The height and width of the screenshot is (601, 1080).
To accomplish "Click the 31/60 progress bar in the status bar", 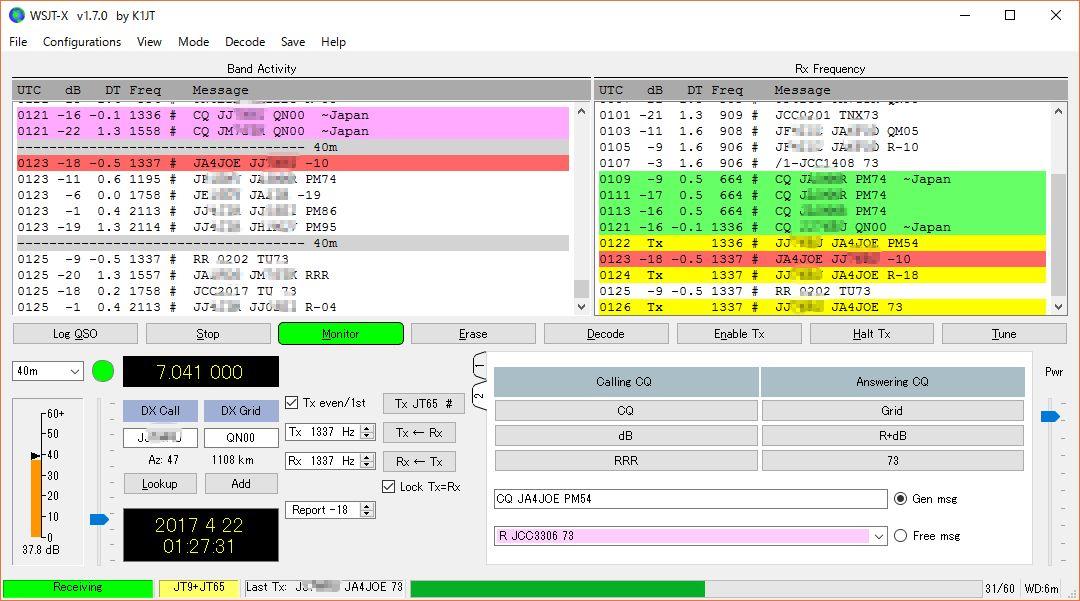I will 696,589.
